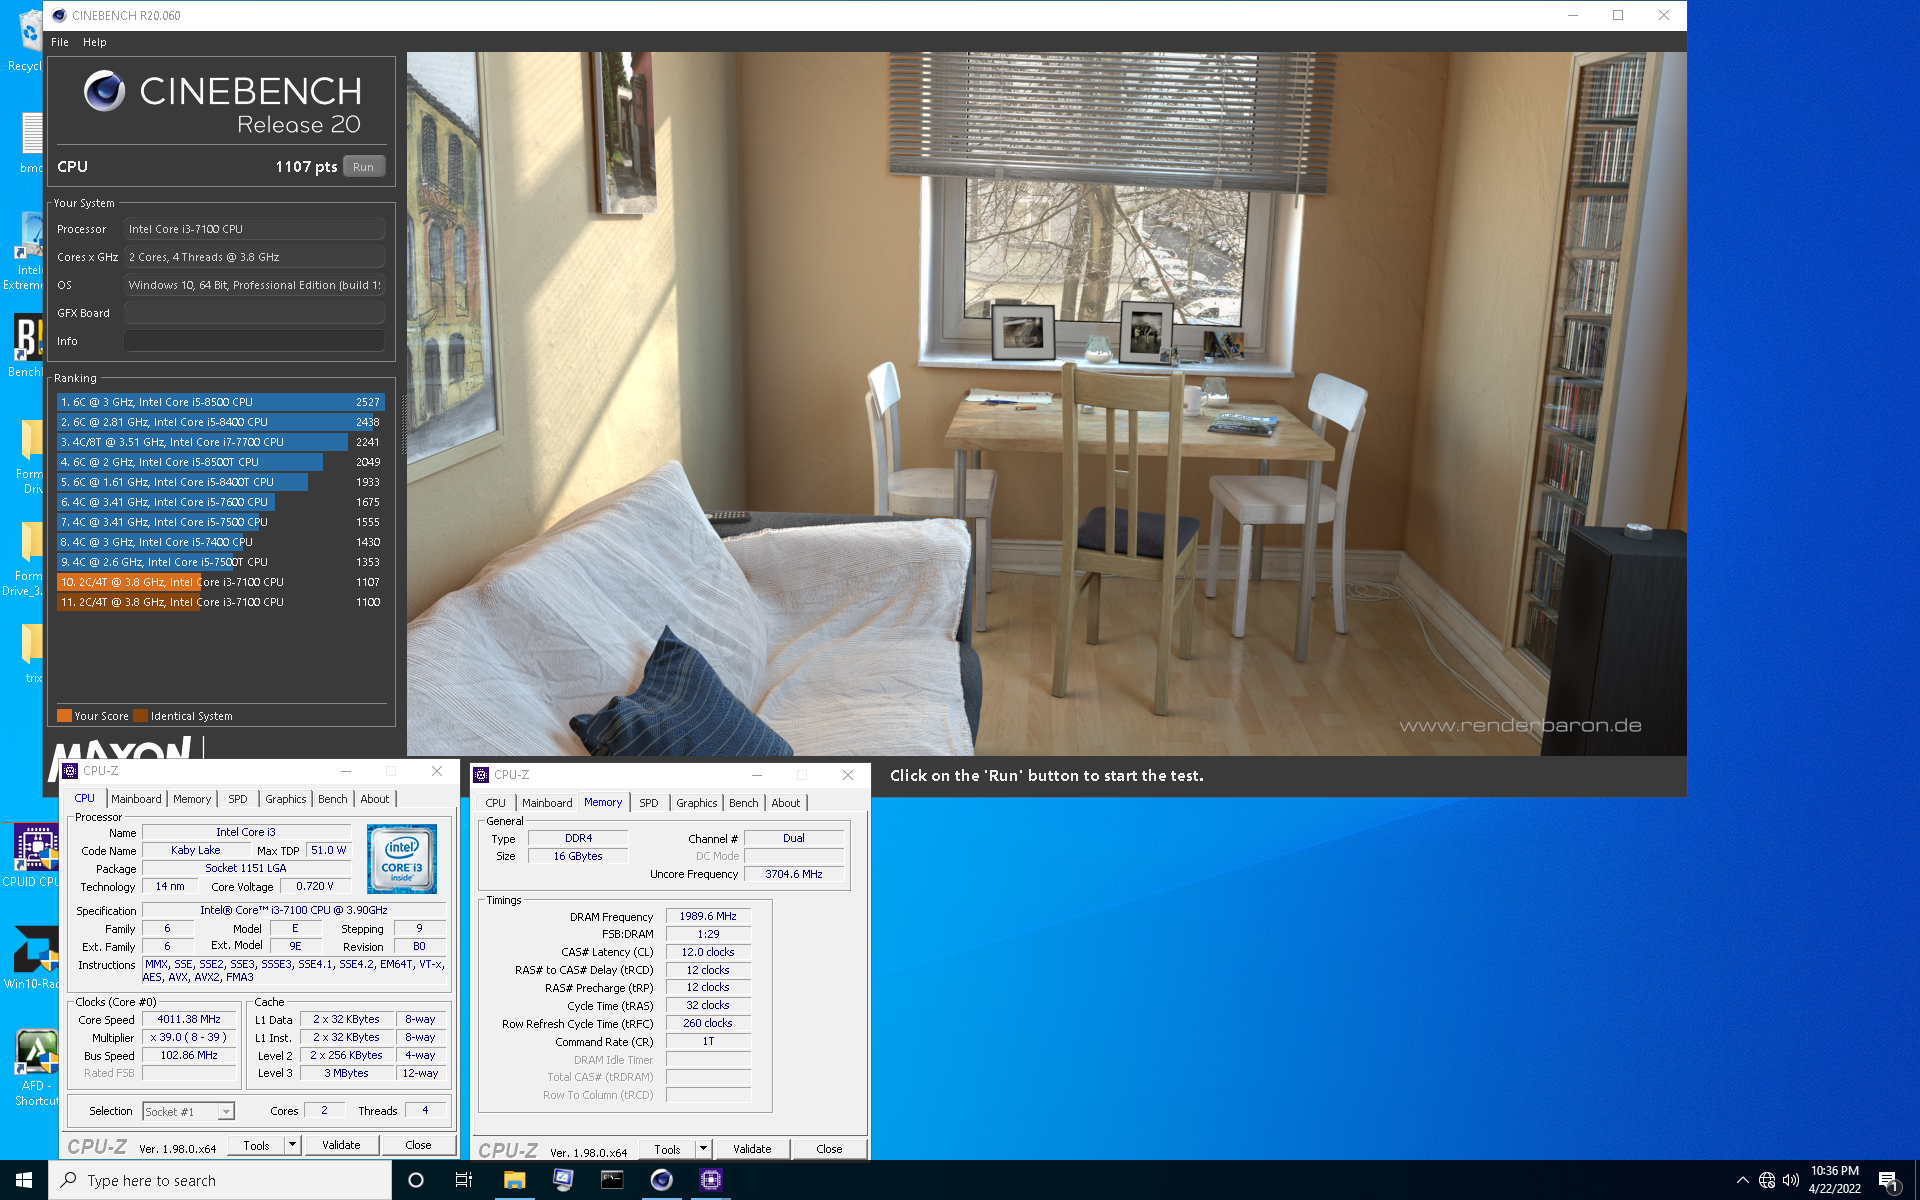This screenshot has height=1200, width=1920.
Task: Open File Explorer from taskbar
Action: tap(514, 1180)
